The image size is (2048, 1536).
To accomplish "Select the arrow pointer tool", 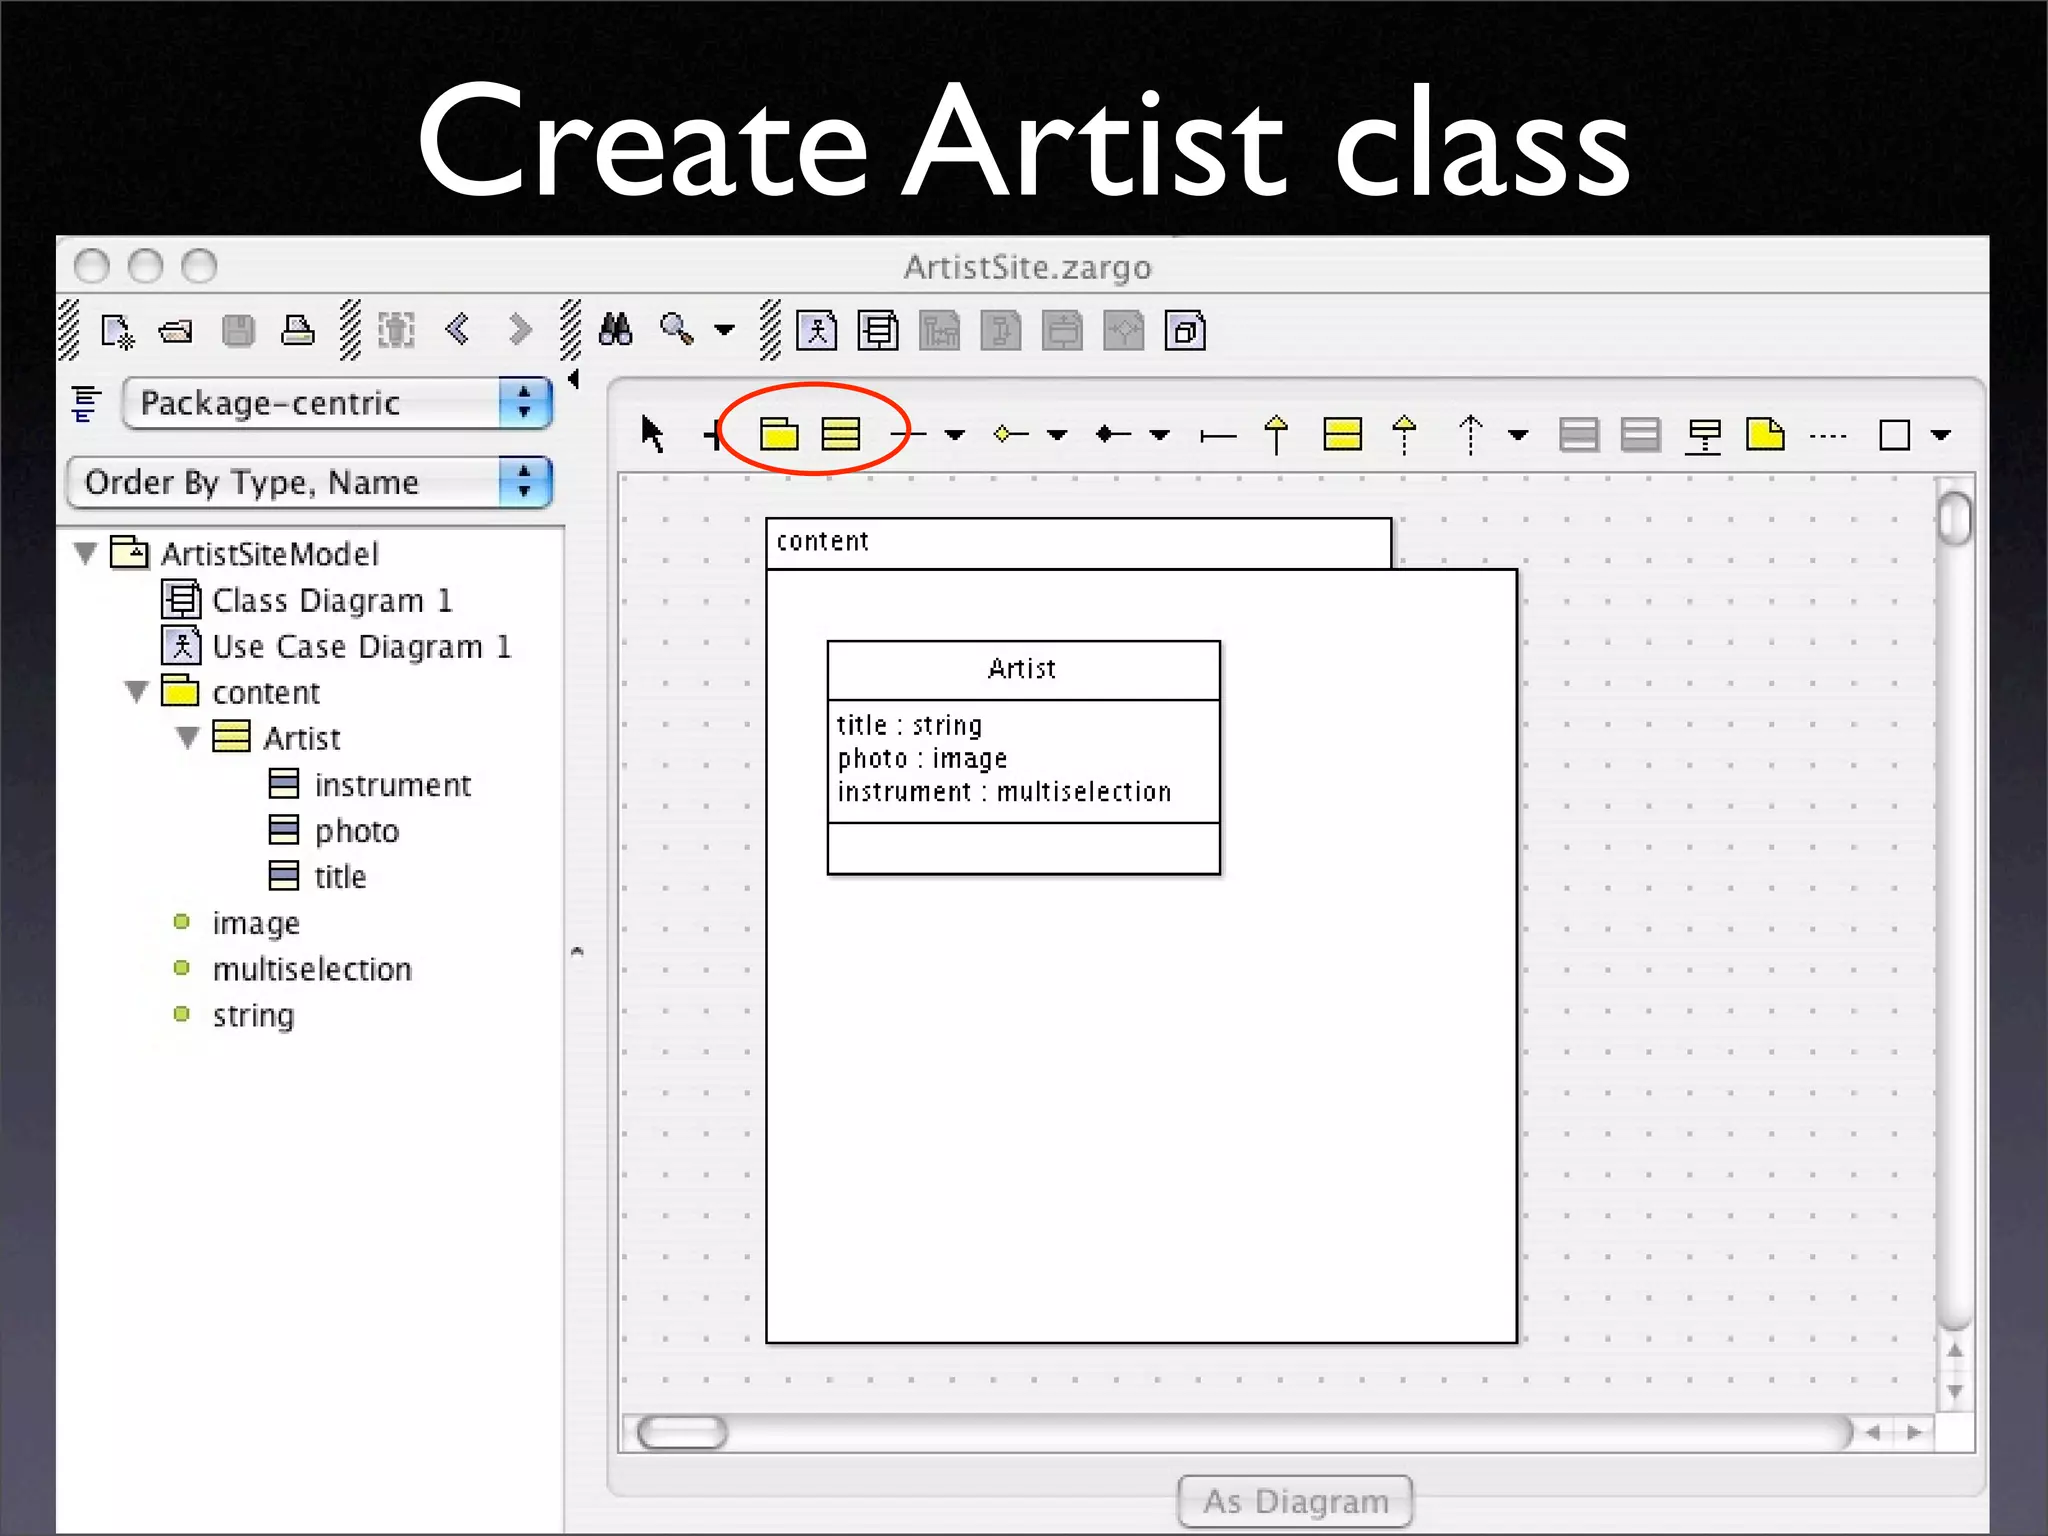I will click(x=652, y=434).
